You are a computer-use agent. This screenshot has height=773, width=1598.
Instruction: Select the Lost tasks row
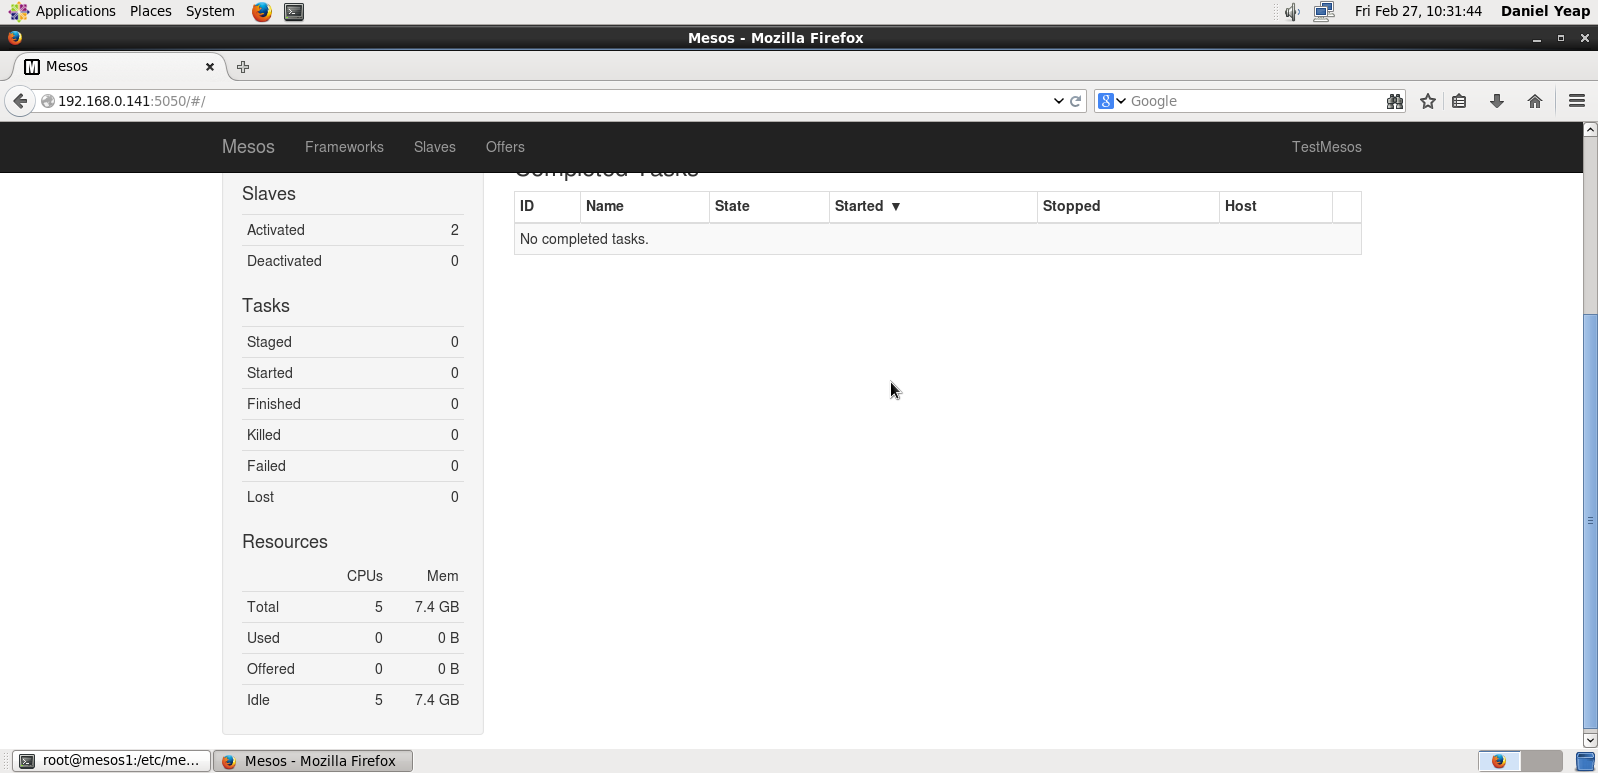(353, 497)
